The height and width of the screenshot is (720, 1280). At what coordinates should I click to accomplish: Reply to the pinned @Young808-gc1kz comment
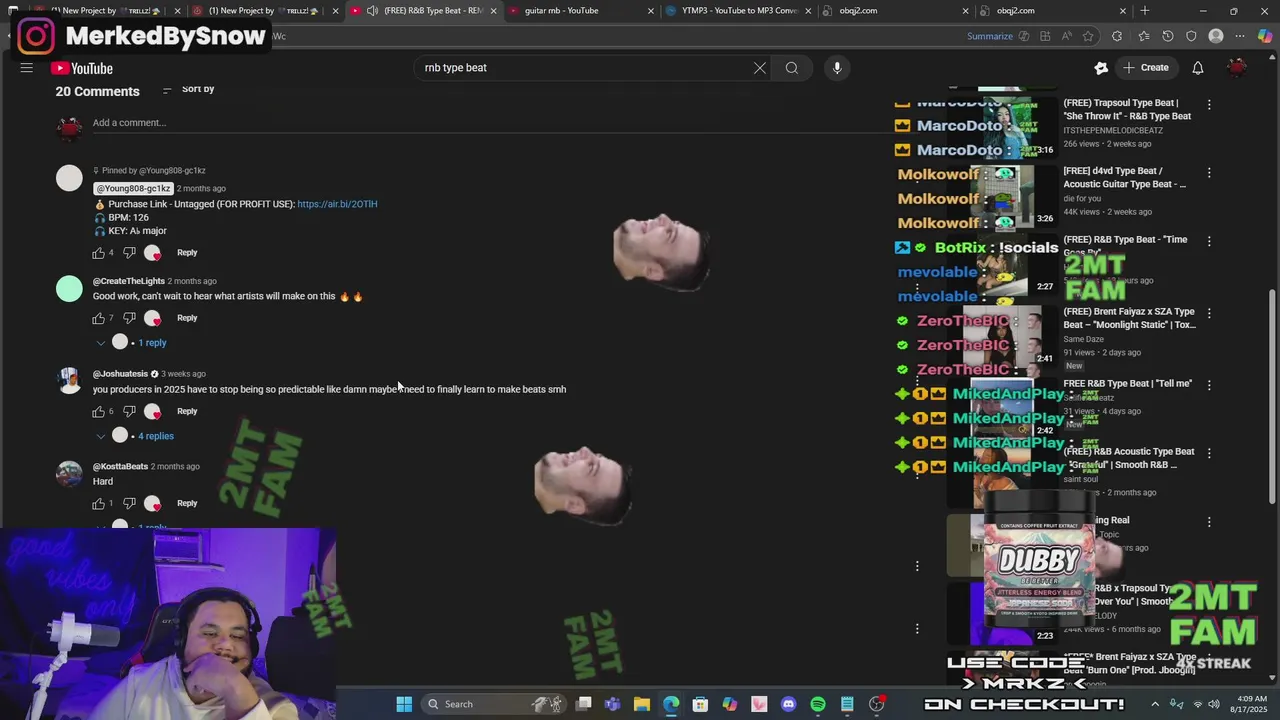pyautogui.click(x=187, y=253)
